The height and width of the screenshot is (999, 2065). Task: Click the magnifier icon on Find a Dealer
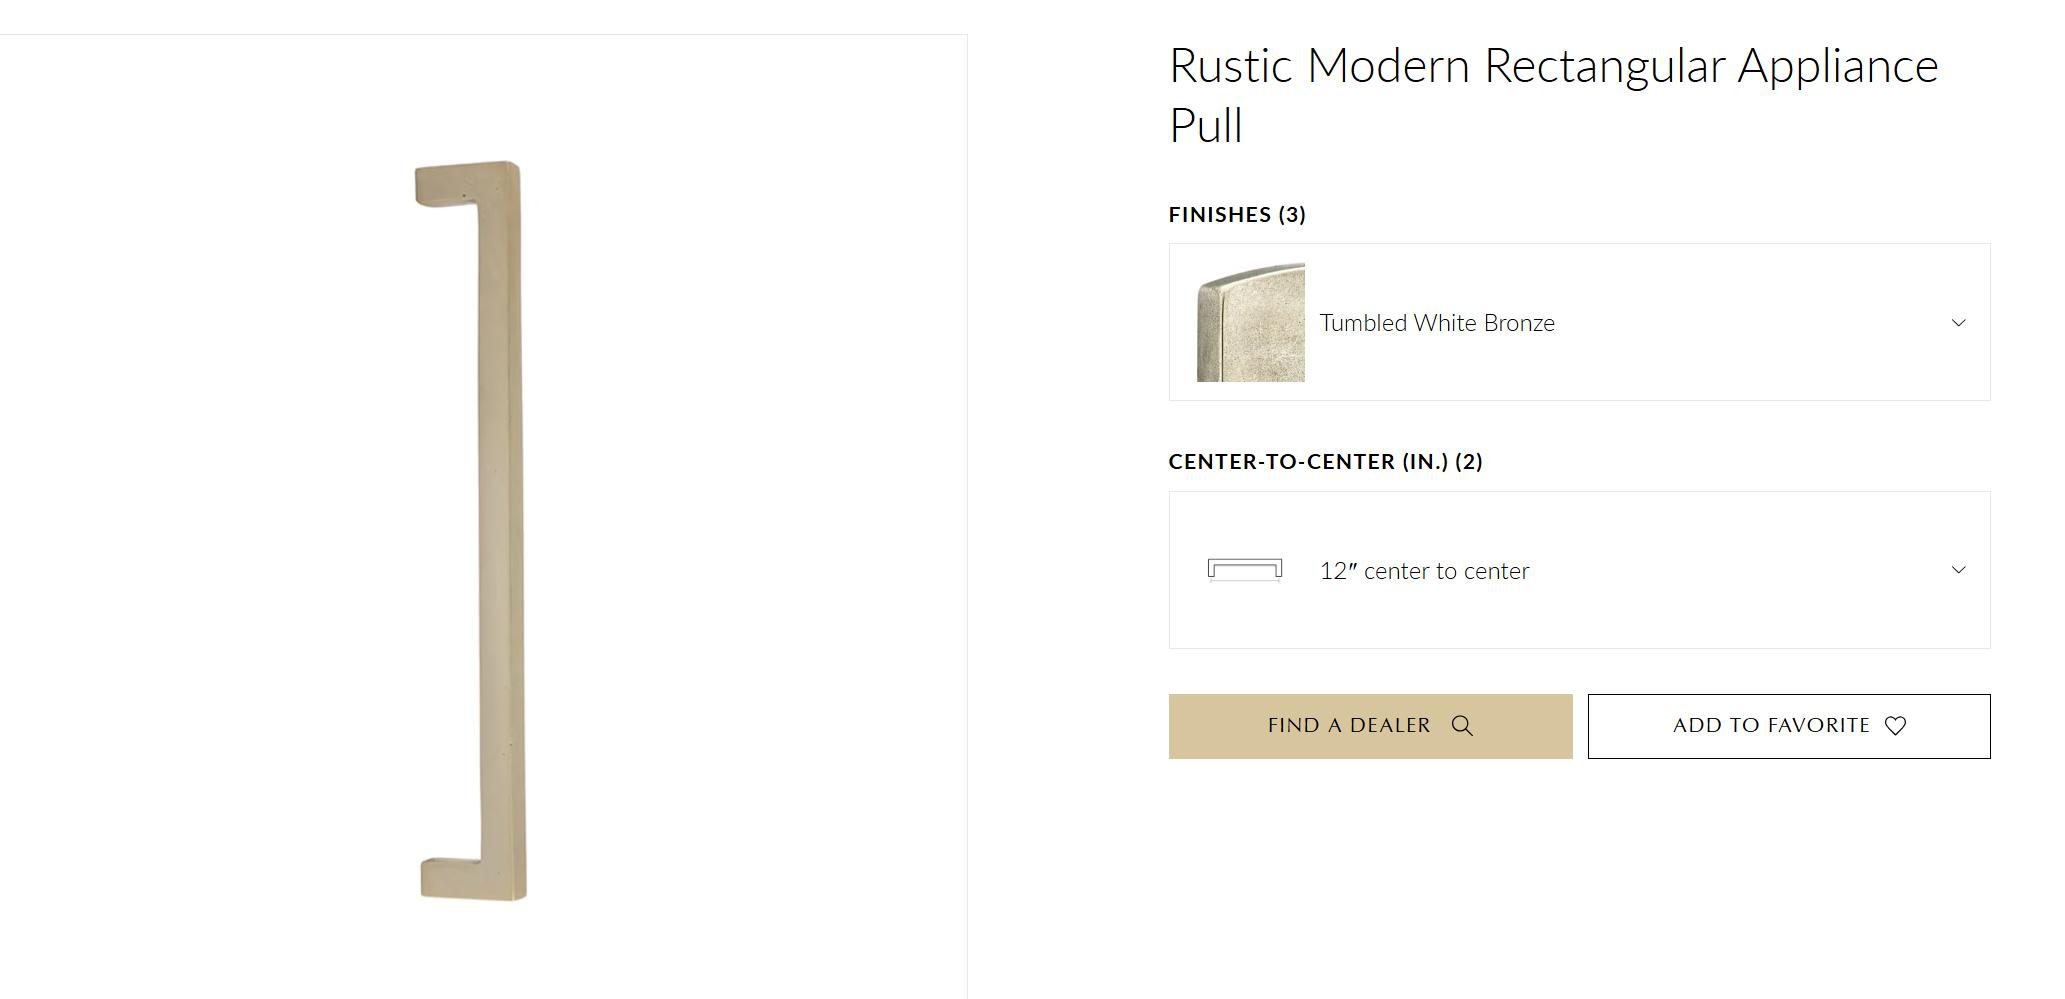1462,726
